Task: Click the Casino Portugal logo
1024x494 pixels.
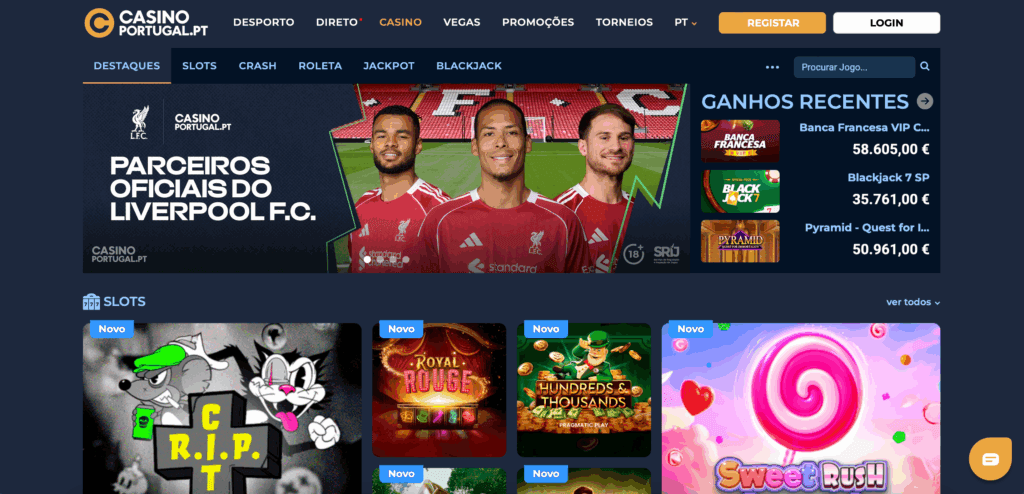Action: point(146,23)
